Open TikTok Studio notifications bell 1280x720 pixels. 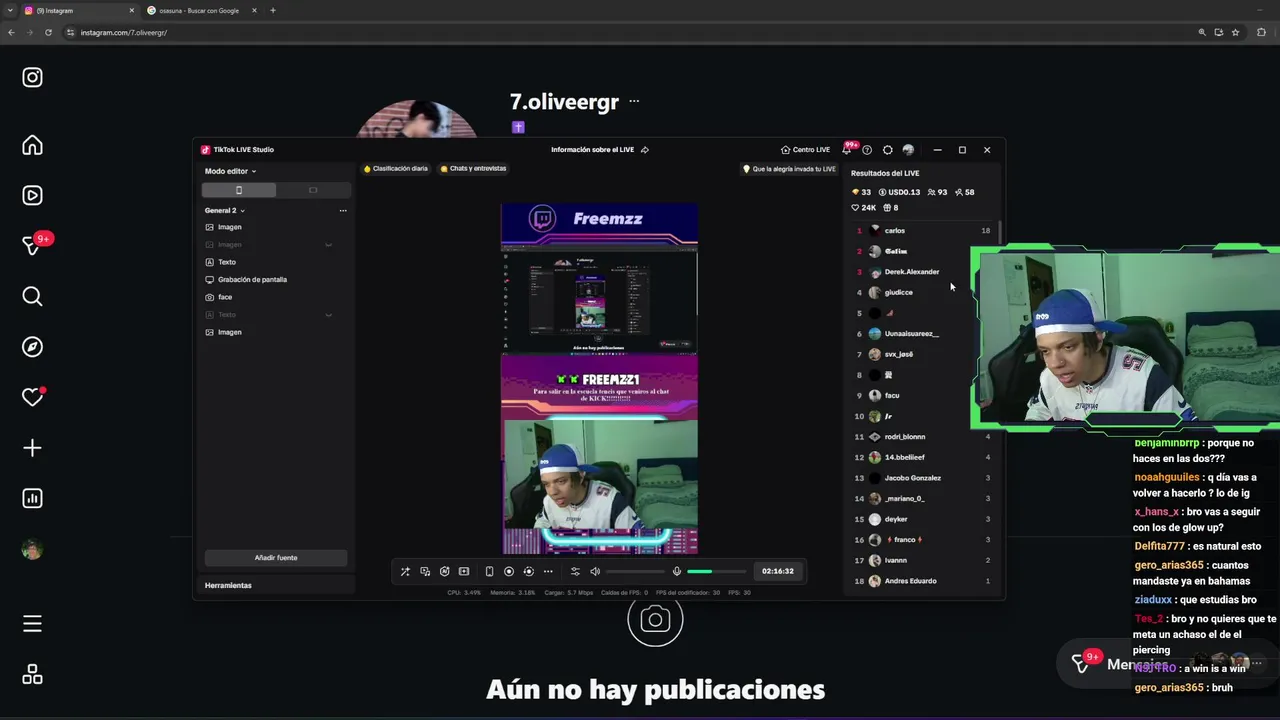tap(847, 150)
